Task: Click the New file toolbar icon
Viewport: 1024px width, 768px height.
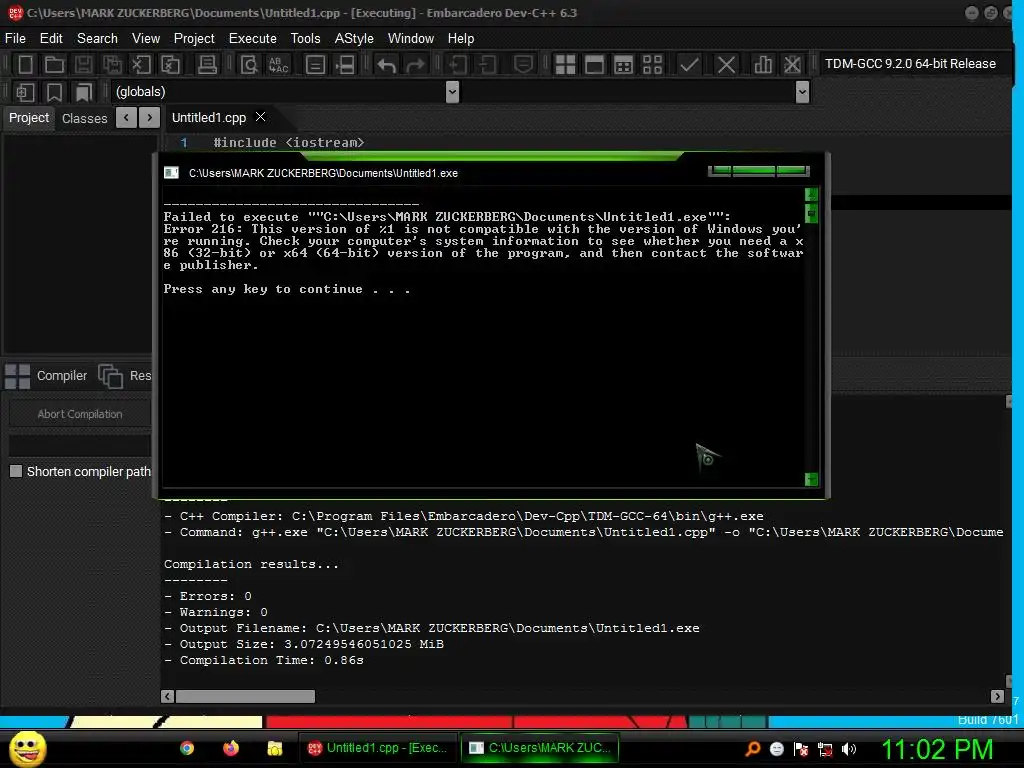Action: (25, 64)
